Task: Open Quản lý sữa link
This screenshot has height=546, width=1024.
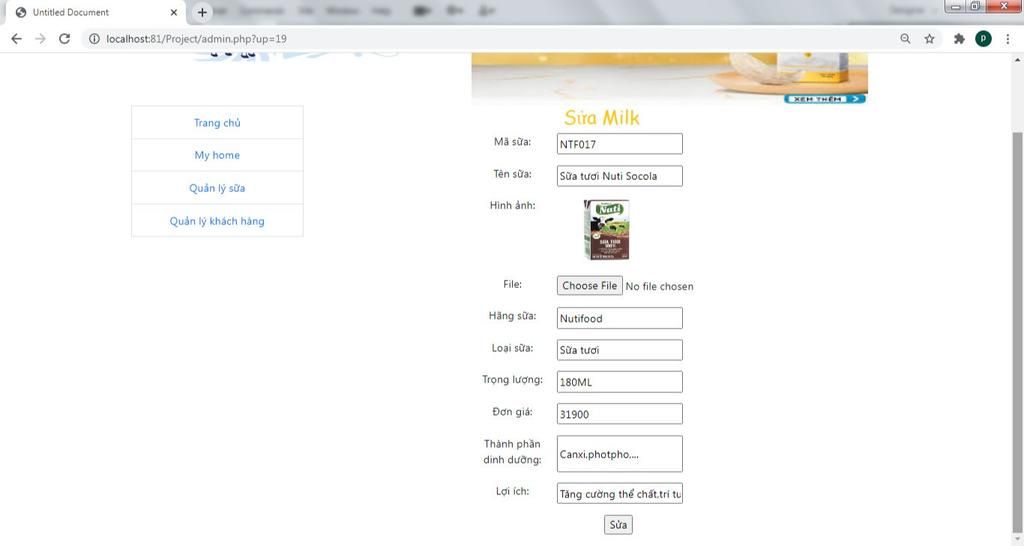Action: point(217,188)
